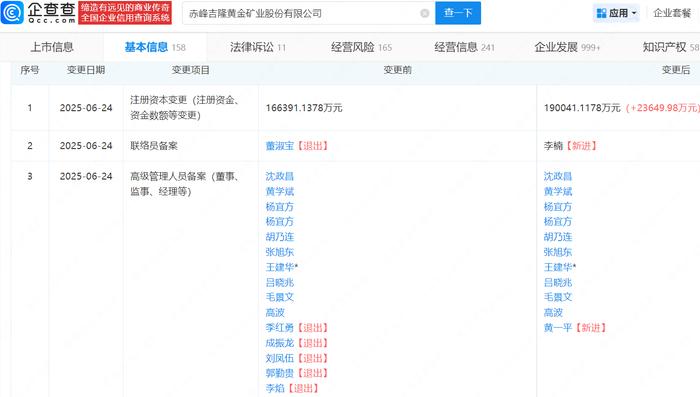
Task: Open the 经营信息 tab
Action: coord(464,47)
